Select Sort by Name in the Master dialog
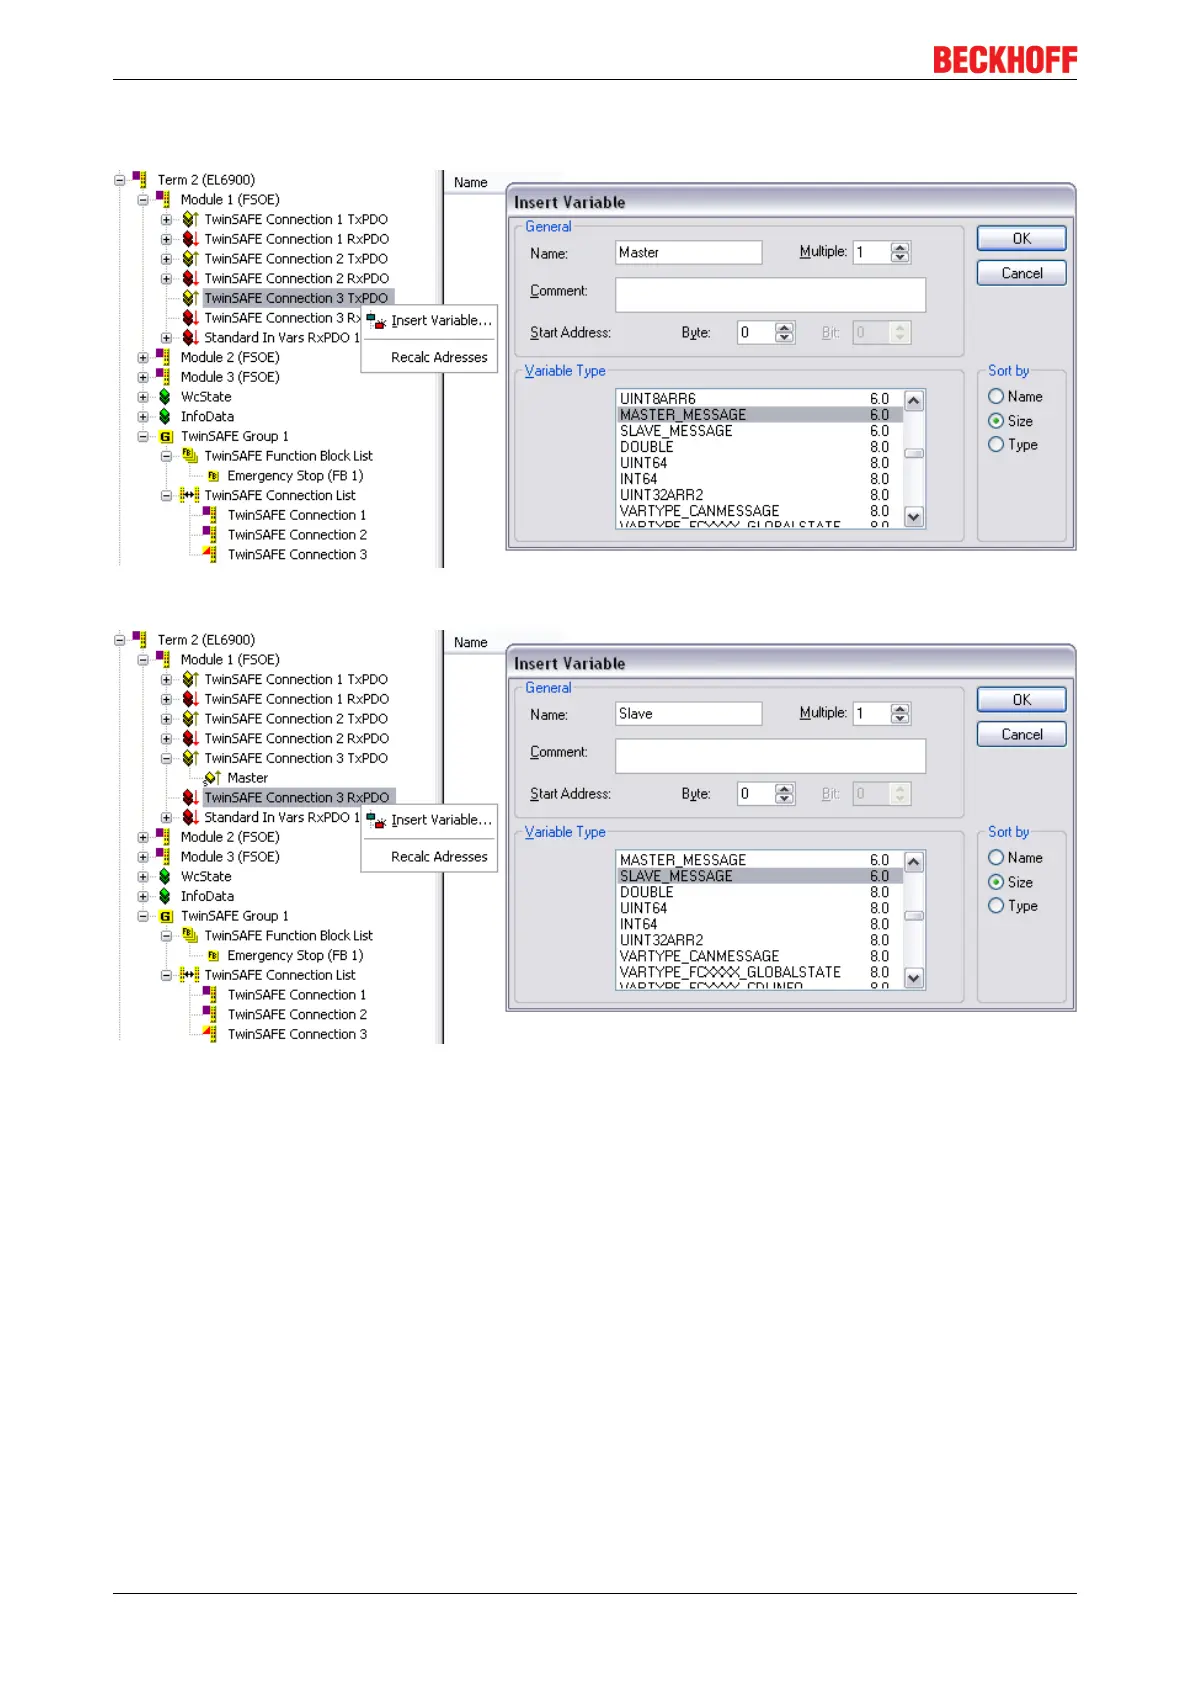1191x1684 pixels. (x=996, y=396)
